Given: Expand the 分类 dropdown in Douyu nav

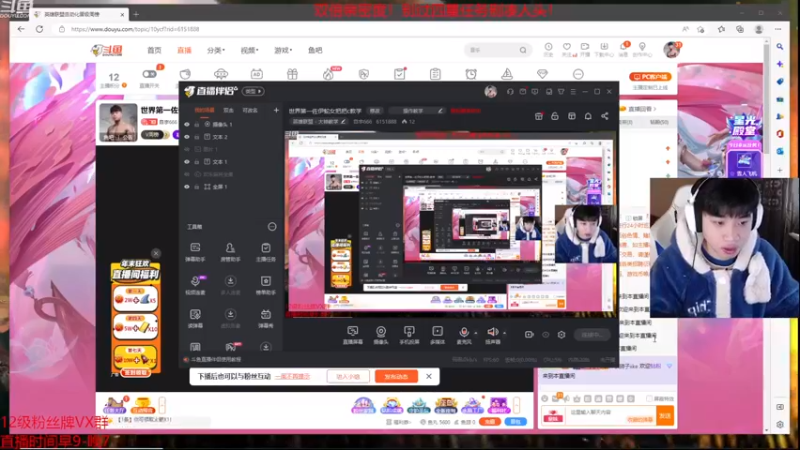Looking at the screenshot, I should point(216,50).
